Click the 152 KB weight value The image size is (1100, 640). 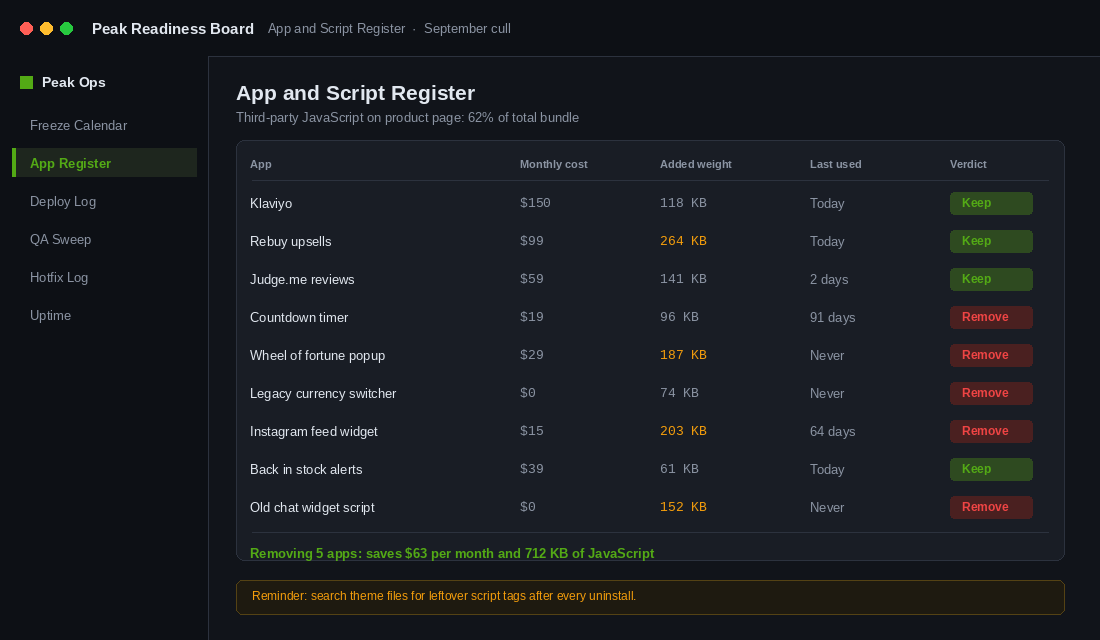click(683, 507)
